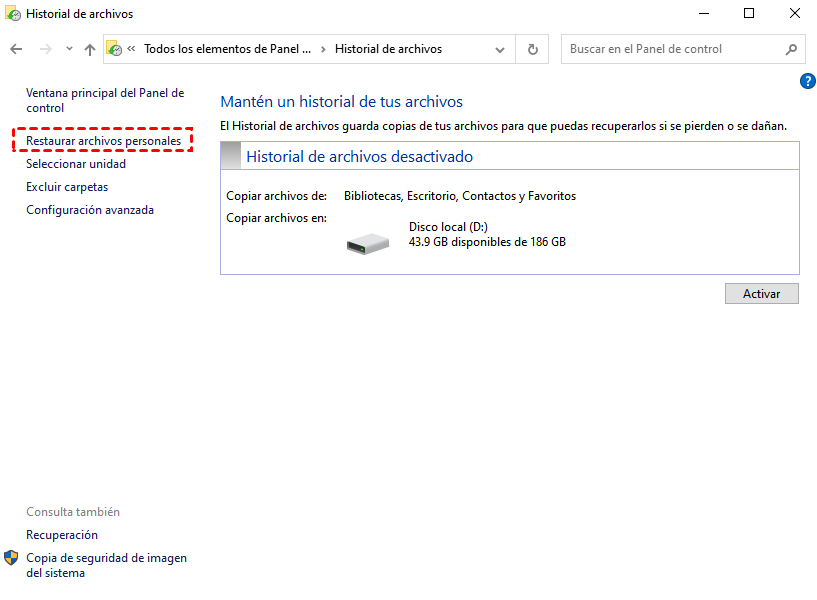817x600 pixels.
Task: Go back using the back arrow
Action: (x=16, y=49)
